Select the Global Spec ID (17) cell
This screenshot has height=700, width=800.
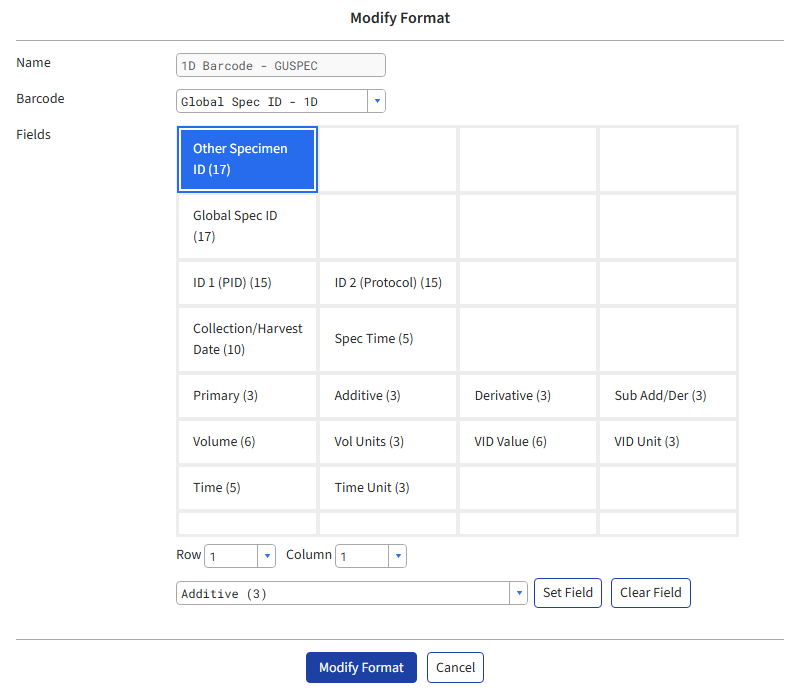(x=247, y=227)
